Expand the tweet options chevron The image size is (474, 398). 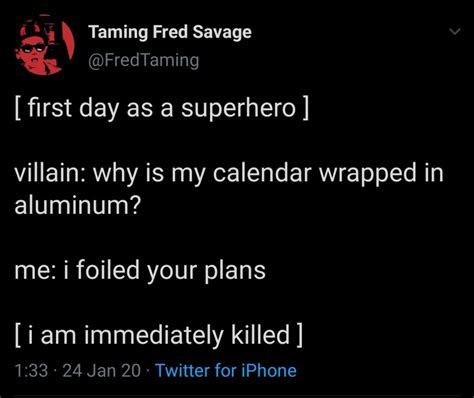pos(455,32)
